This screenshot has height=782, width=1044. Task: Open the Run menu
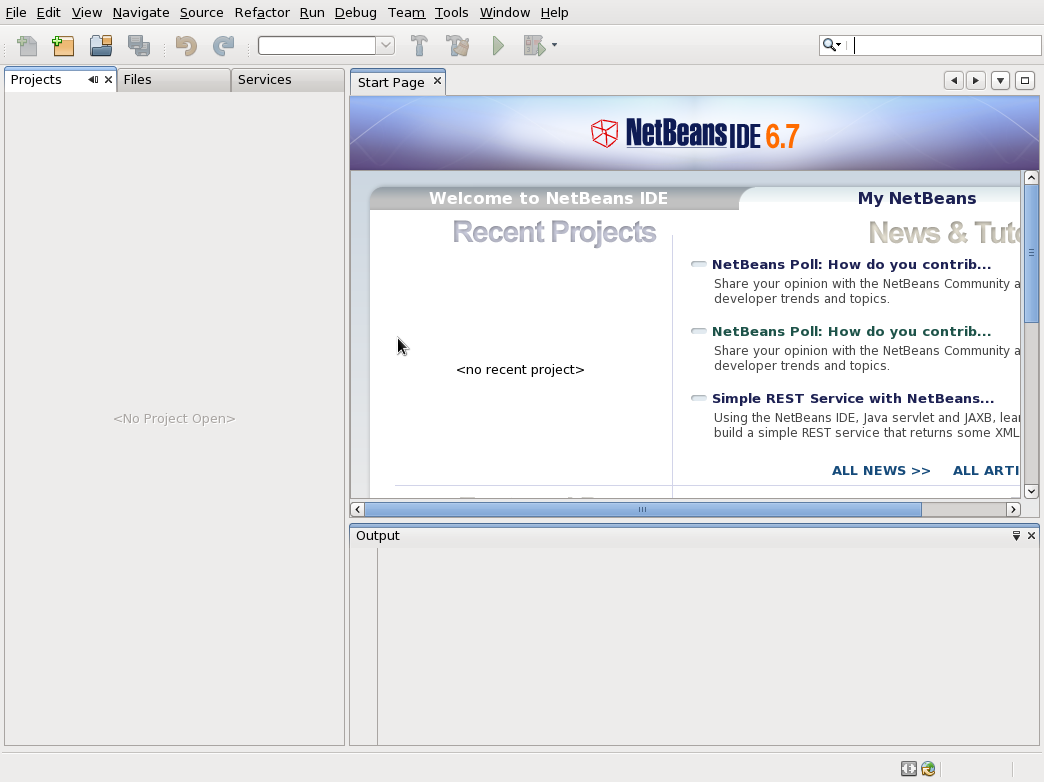tap(312, 13)
